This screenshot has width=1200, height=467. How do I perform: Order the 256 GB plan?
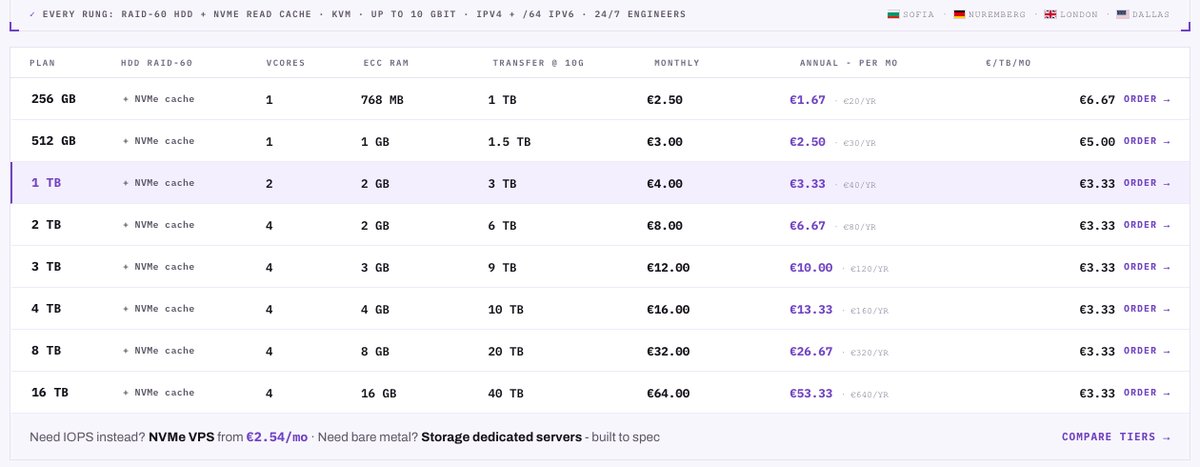click(x=1146, y=99)
